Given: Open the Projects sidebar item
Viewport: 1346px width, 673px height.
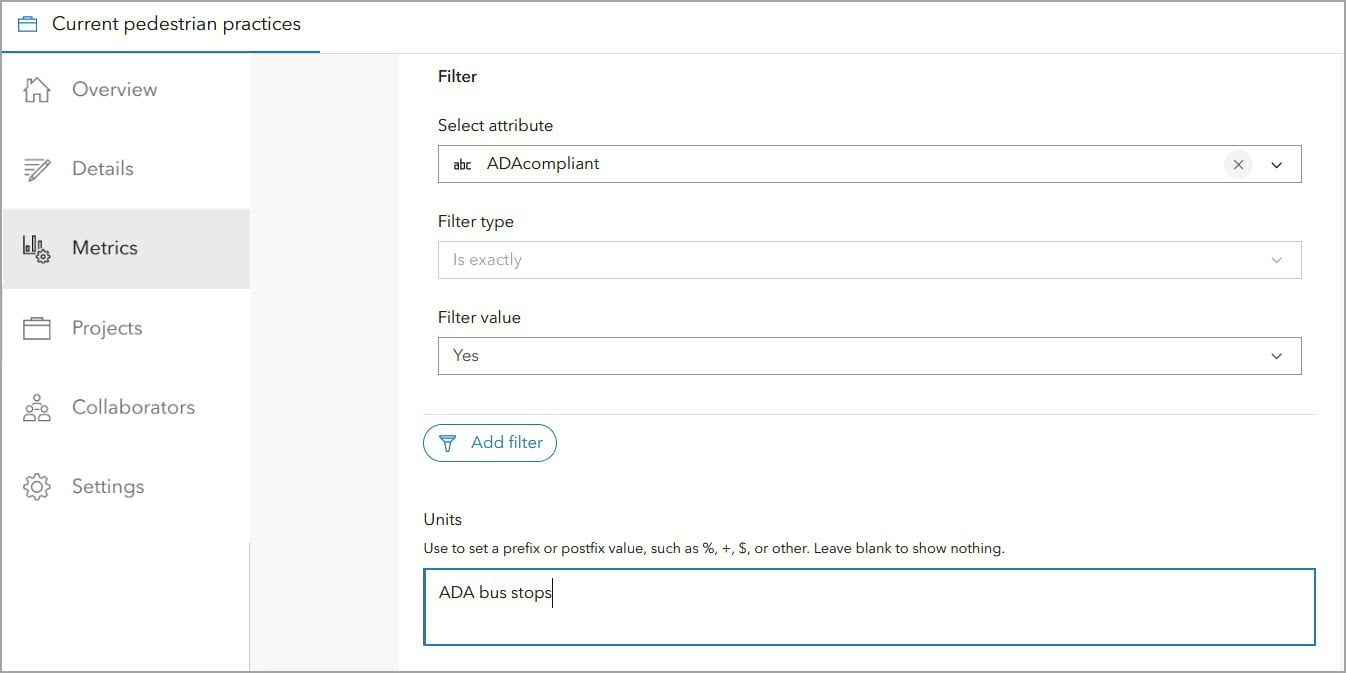Looking at the screenshot, I should pyautogui.click(x=107, y=328).
